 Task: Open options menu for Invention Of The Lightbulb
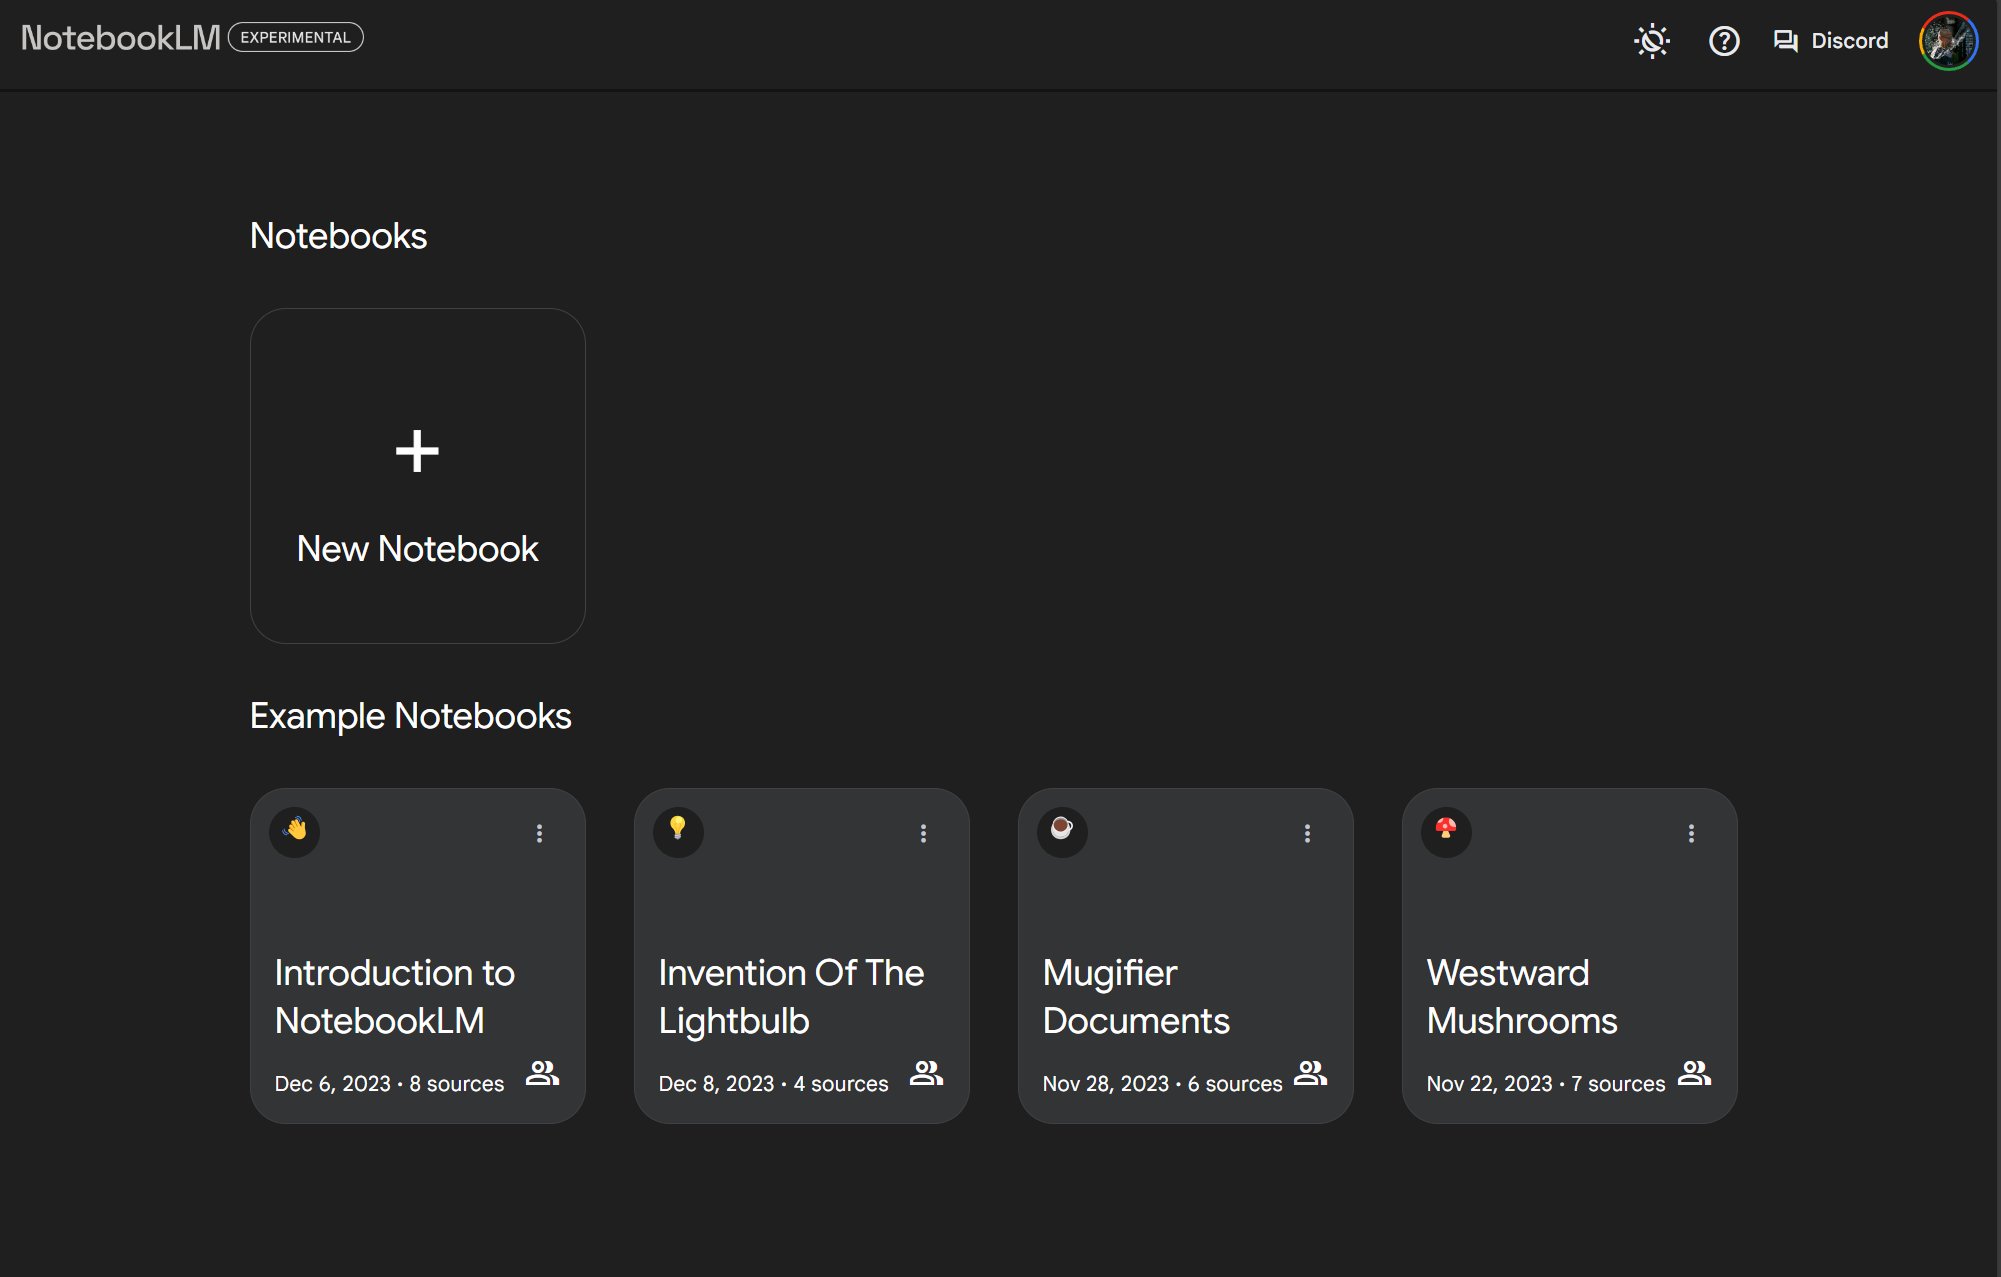click(923, 833)
